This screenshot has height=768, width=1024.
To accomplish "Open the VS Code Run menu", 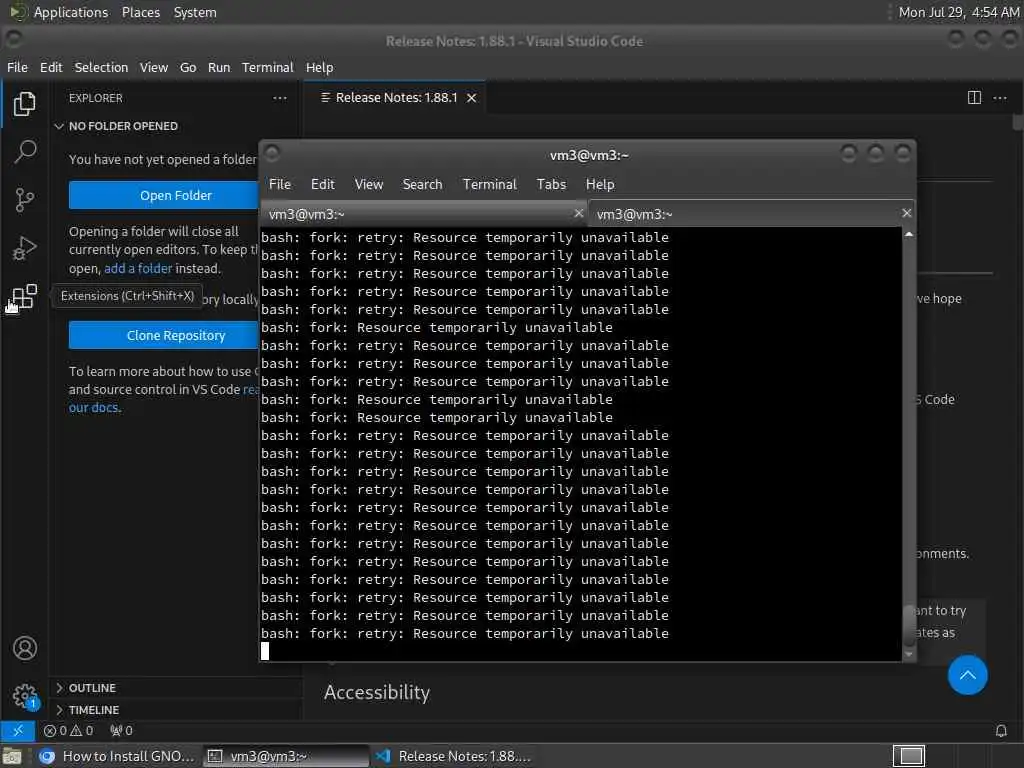I will [x=219, y=67].
